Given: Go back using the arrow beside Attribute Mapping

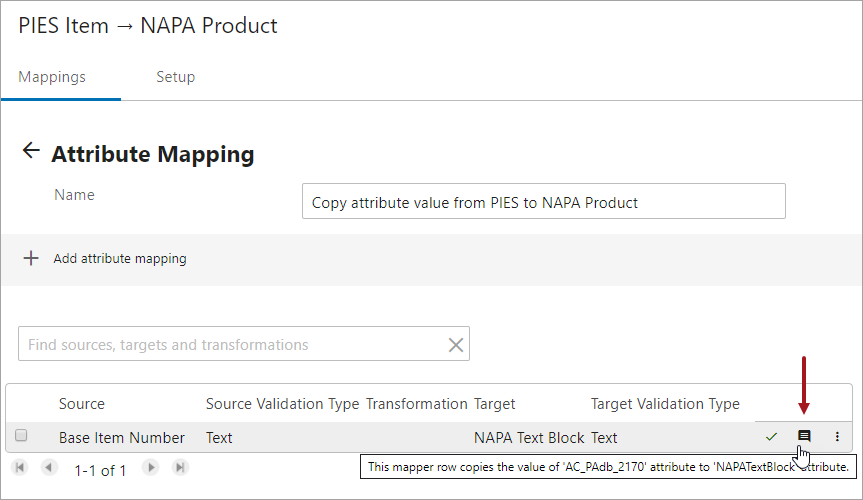Looking at the screenshot, I should point(31,150).
